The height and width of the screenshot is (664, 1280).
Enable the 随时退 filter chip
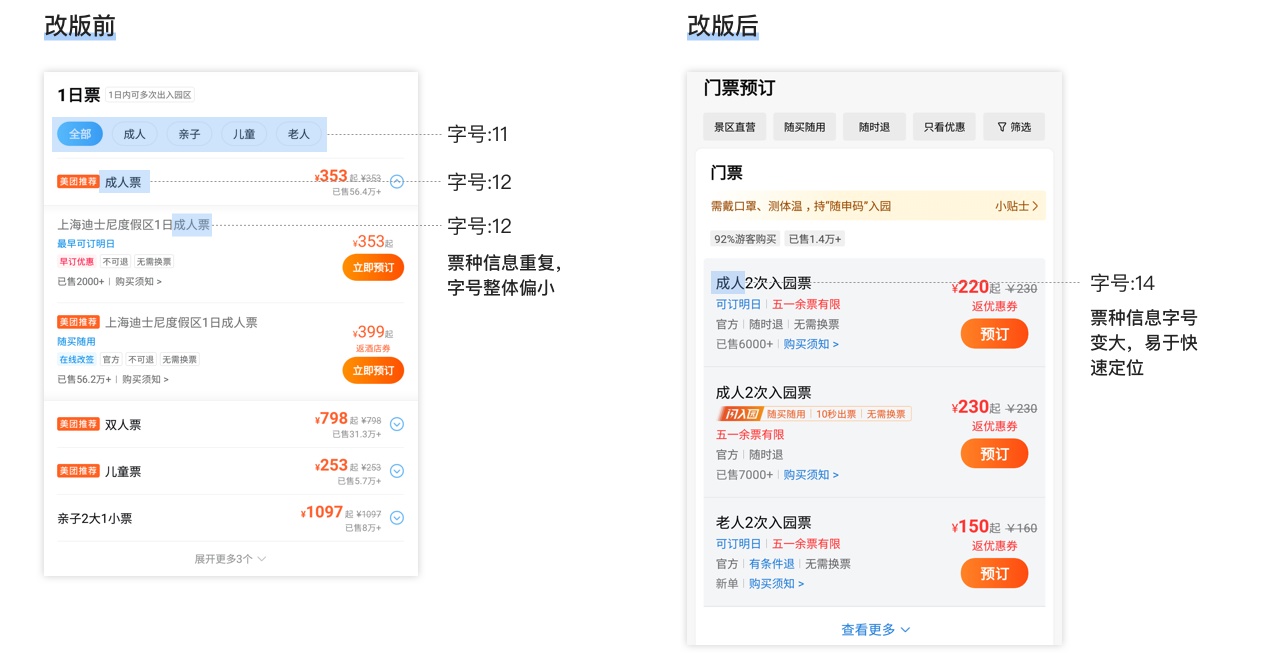click(x=874, y=126)
